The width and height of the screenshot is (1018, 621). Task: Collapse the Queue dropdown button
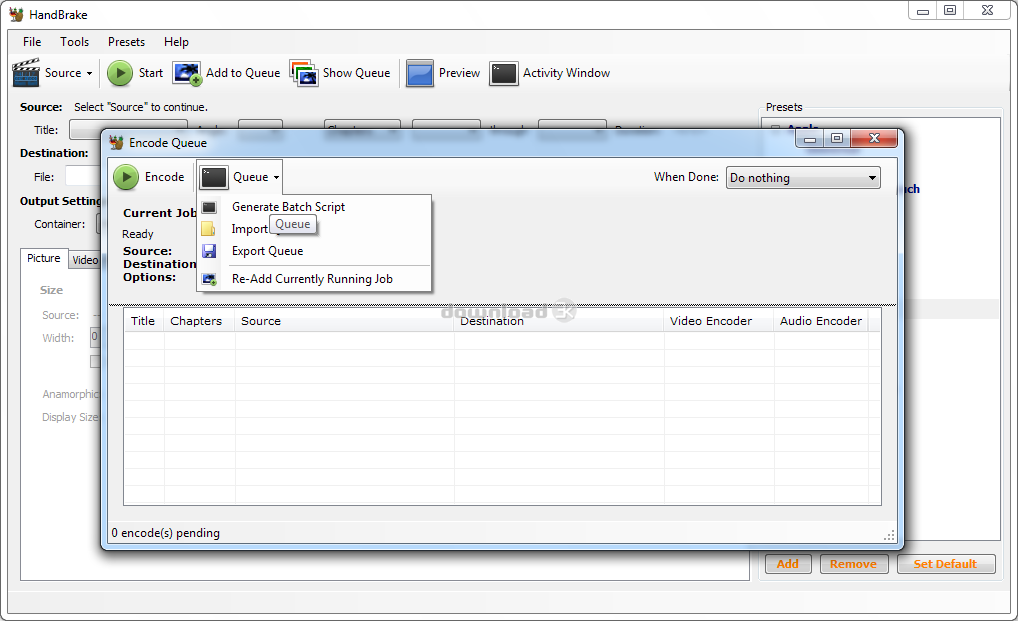click(241, 177)
